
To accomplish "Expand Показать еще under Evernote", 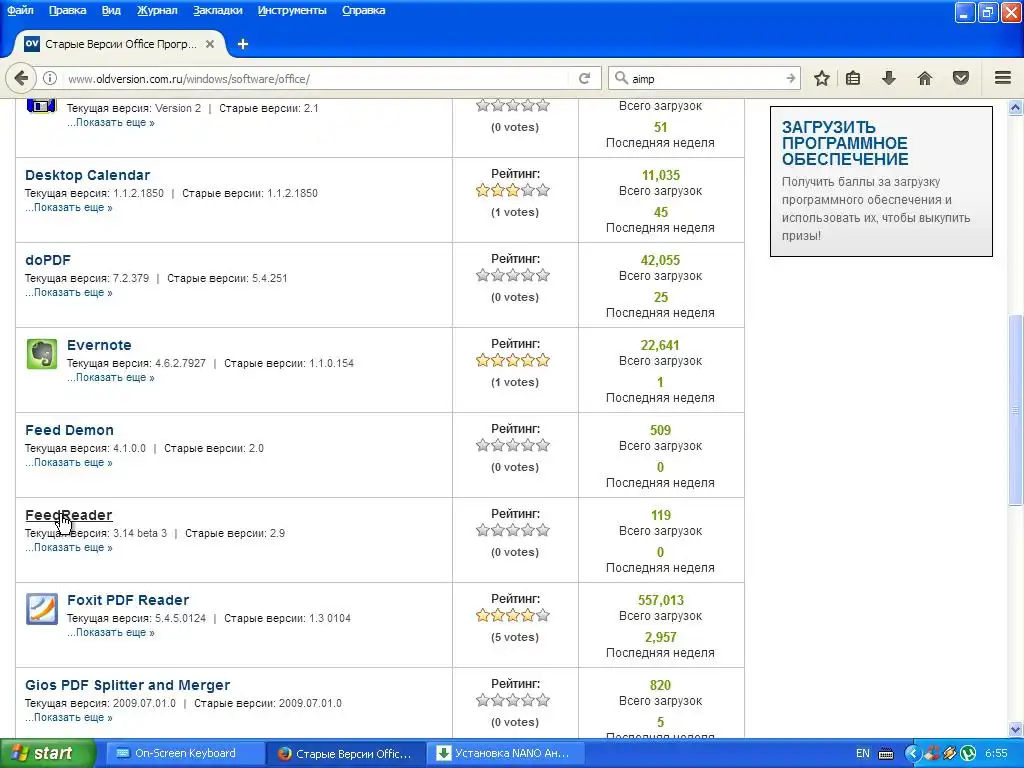I will 110,377.
